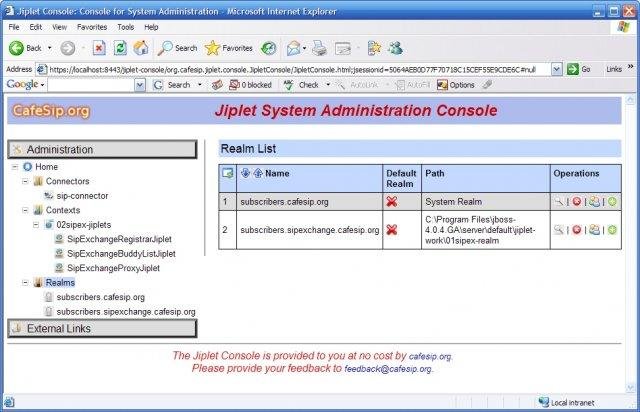Select SipExchangeRegistrarJiplet in the tree
This screenshot has width=640, height=412.
point(119,239)
